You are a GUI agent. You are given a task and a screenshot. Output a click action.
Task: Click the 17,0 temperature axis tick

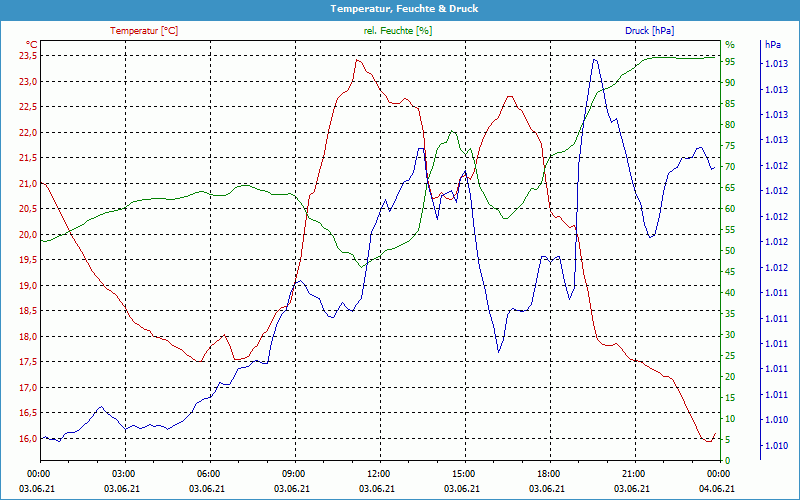click(x=28, y=388)
